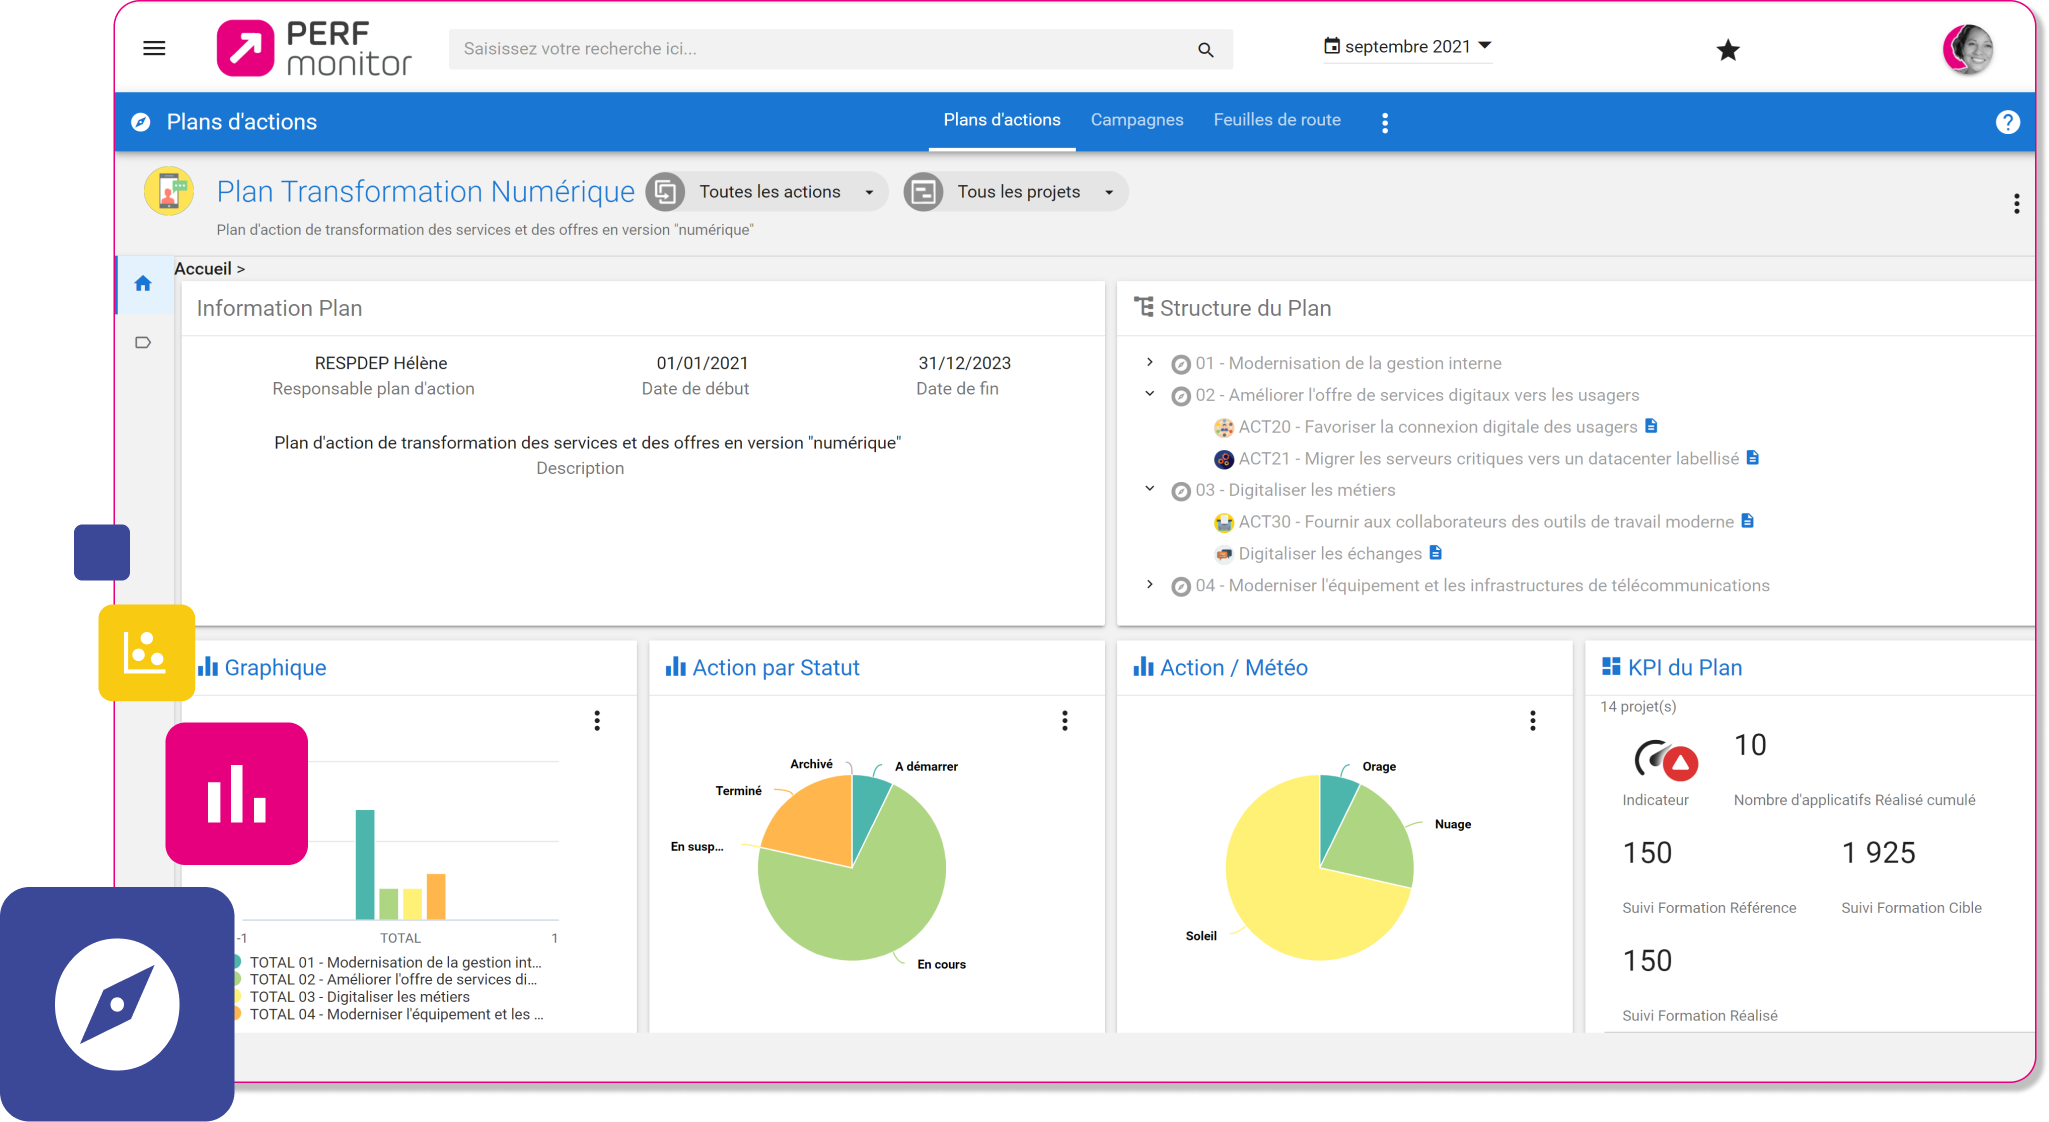The image size is (2049, 1122).
Task: Click the Plan Transformation Numérique plan icon
Action: click(x=169, y=191)
